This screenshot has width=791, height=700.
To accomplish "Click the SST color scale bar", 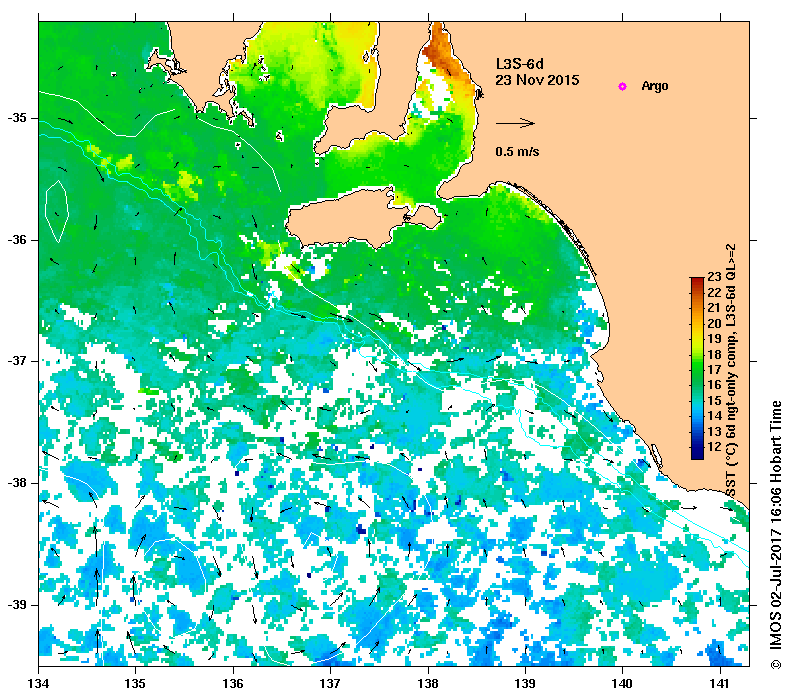I will [x=697, y=368].
